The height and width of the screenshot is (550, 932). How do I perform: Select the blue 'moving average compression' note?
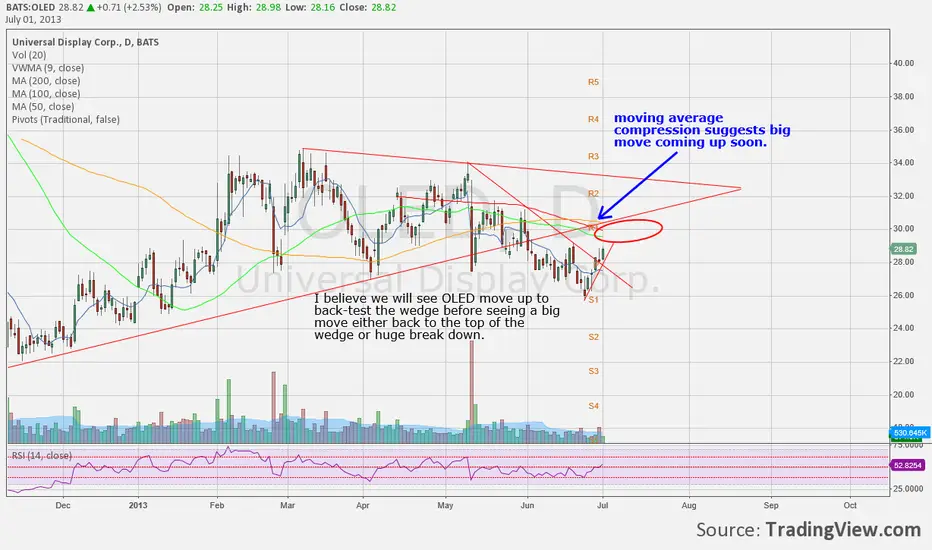click(x=702, y=130)
